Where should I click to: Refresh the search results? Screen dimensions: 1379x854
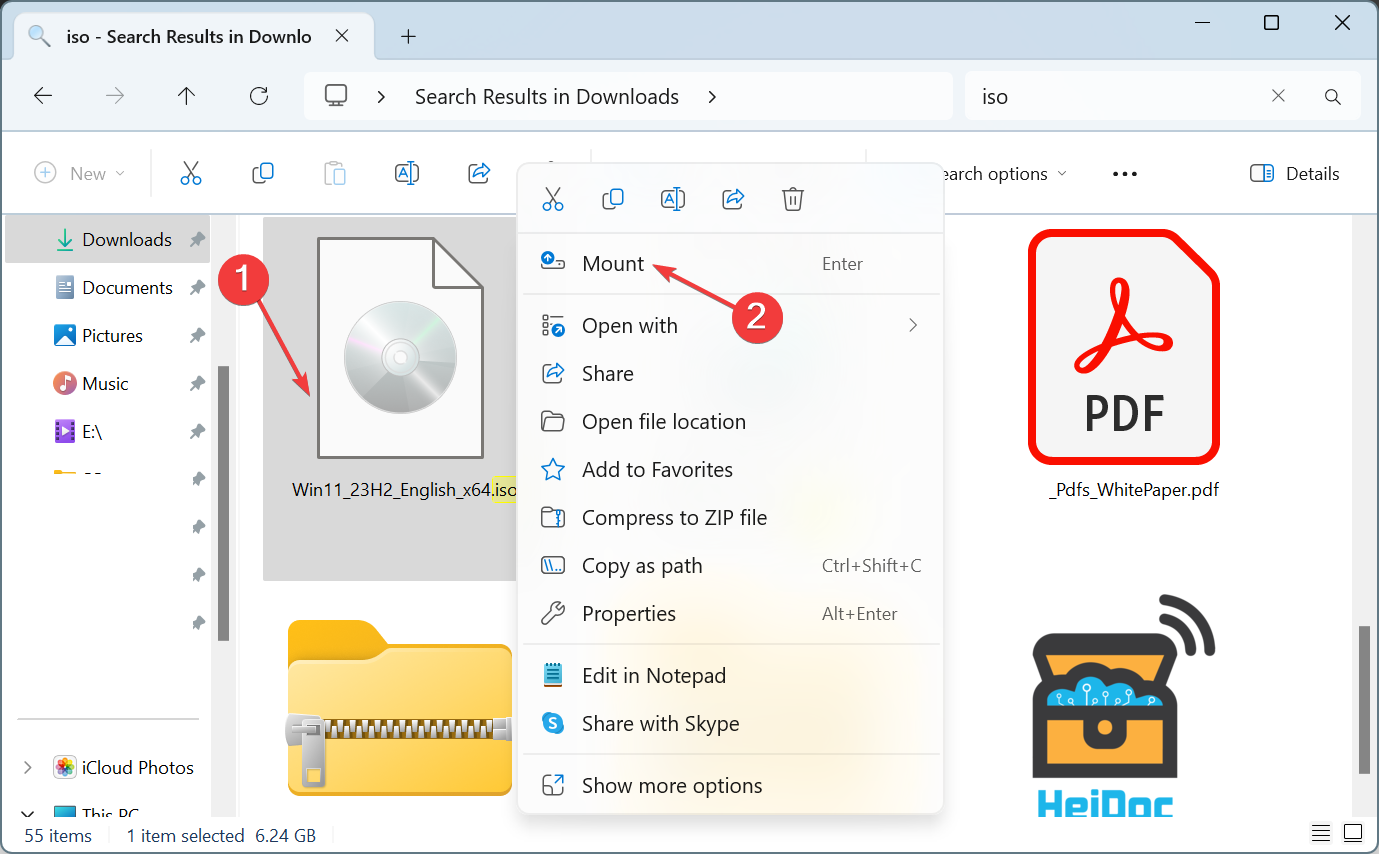pos(259,96)
